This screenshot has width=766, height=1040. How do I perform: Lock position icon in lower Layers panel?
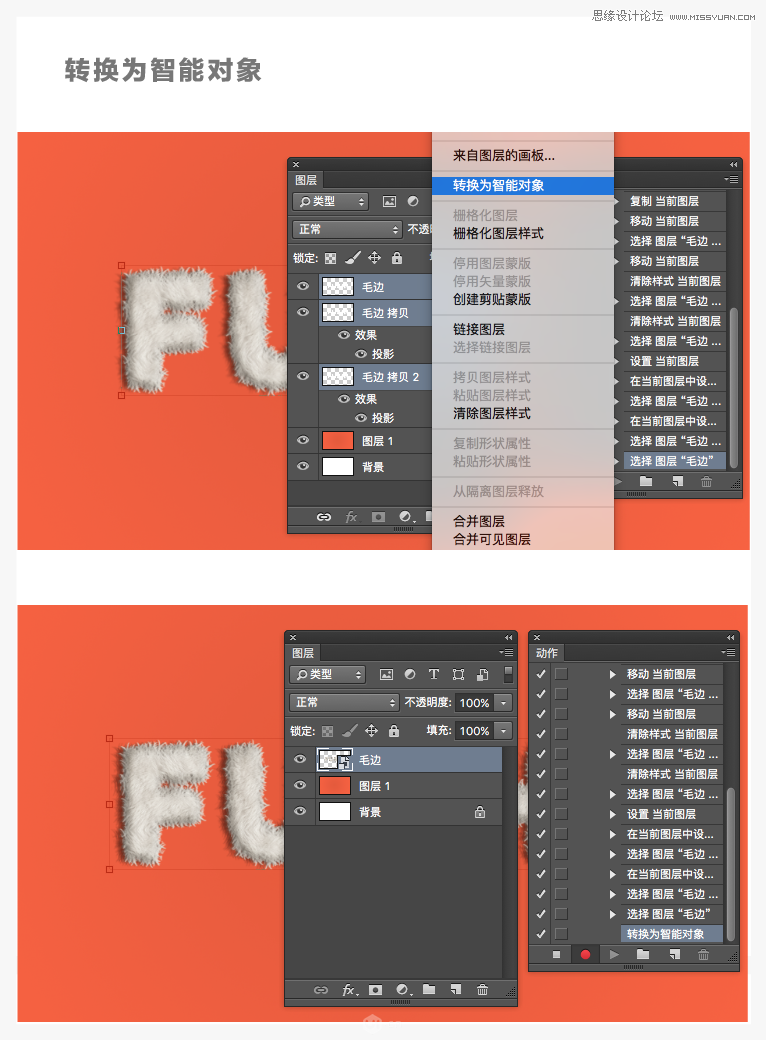(371, 730)
